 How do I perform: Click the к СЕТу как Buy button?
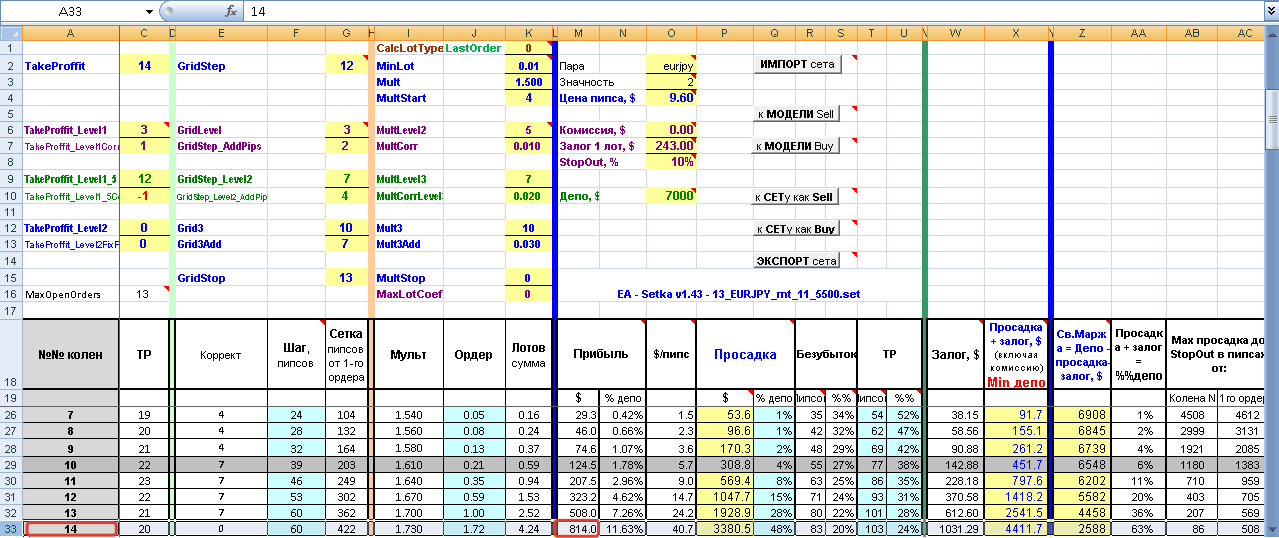pos(797,229)
